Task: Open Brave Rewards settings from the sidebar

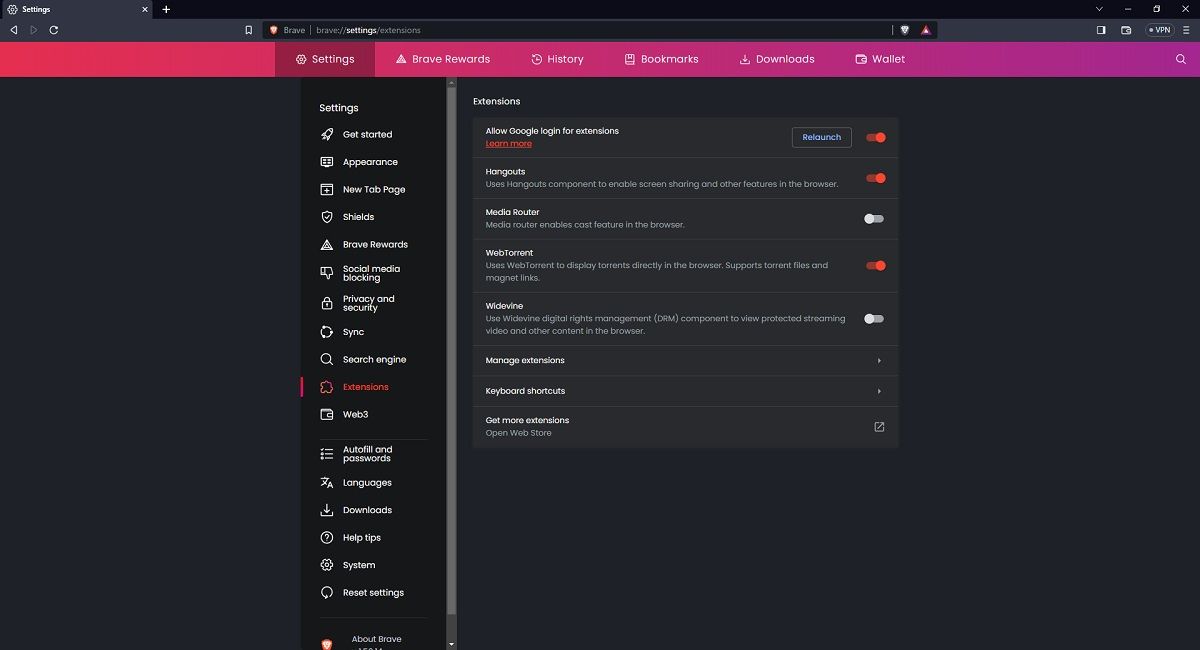Action: coord(375,244)
